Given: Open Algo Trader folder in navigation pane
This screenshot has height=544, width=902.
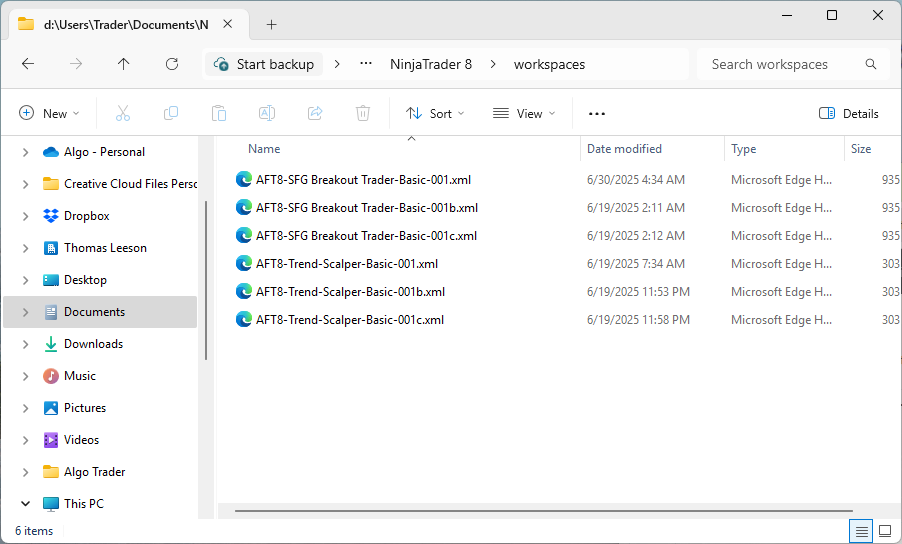Looking at the screenshot, I should click(94, 472).
